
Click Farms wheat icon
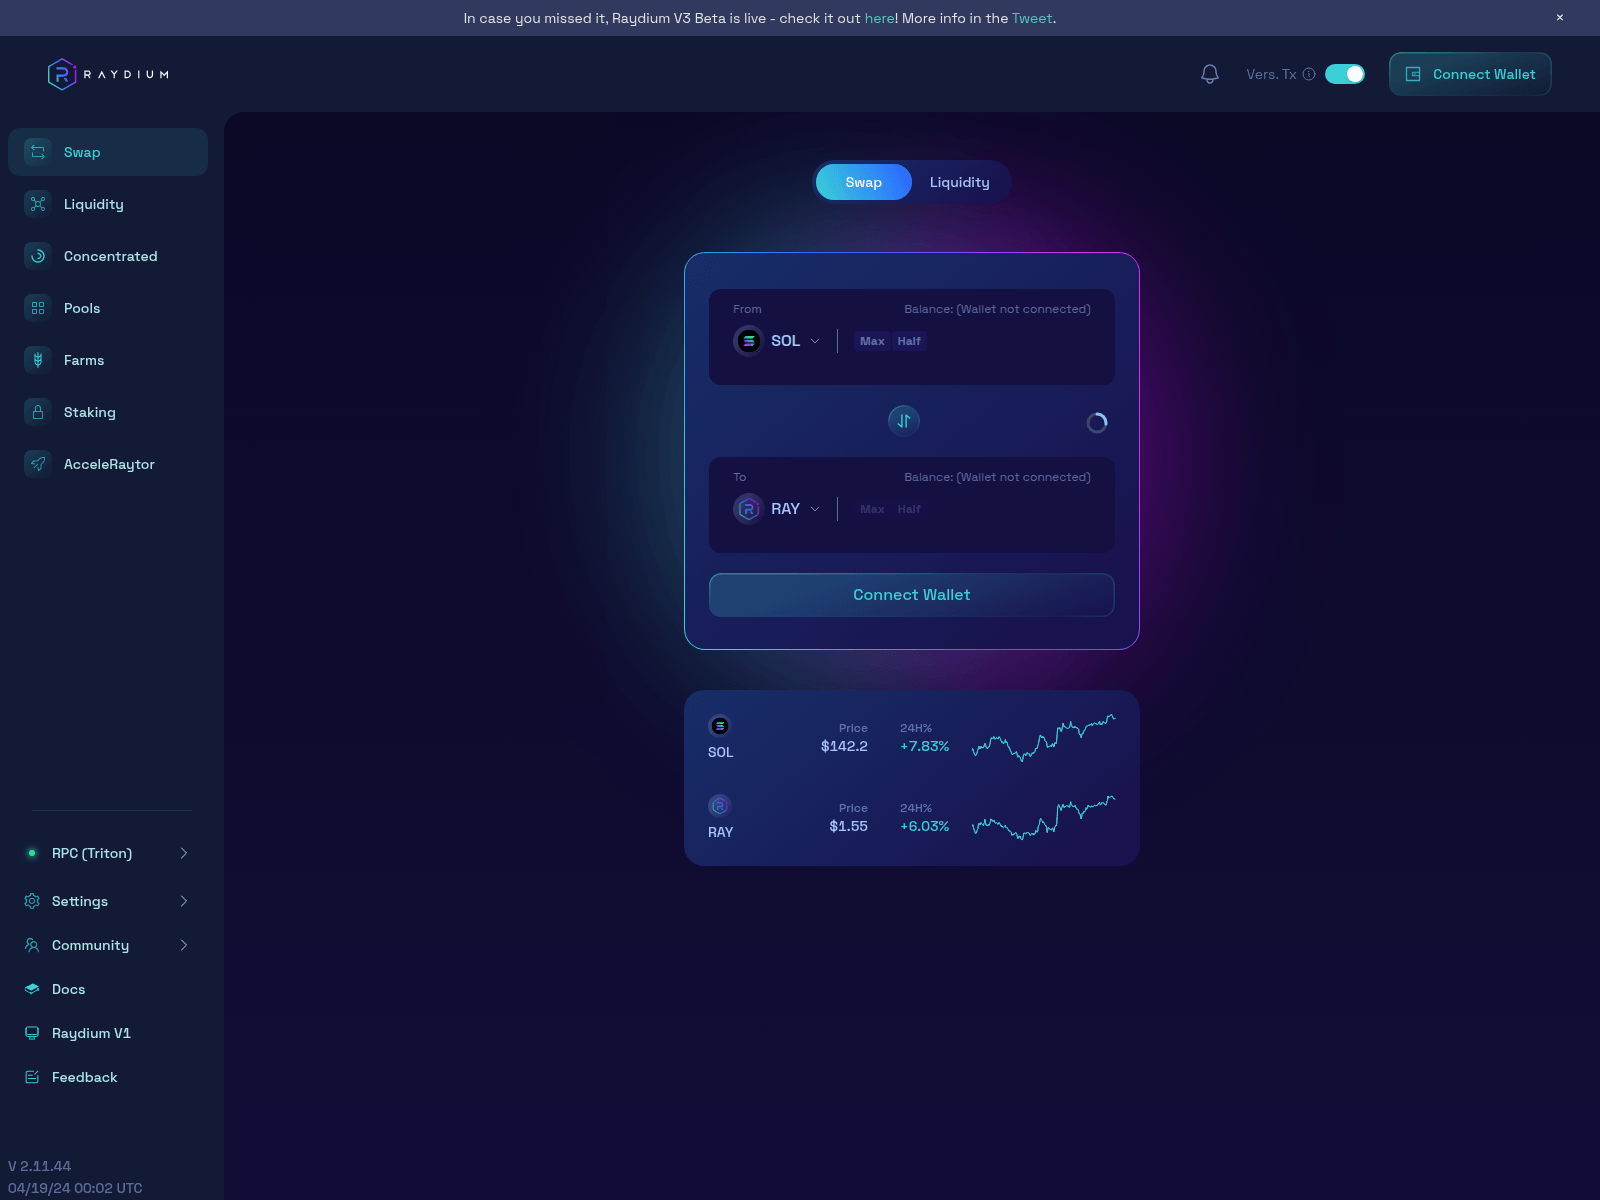[38, 360]
